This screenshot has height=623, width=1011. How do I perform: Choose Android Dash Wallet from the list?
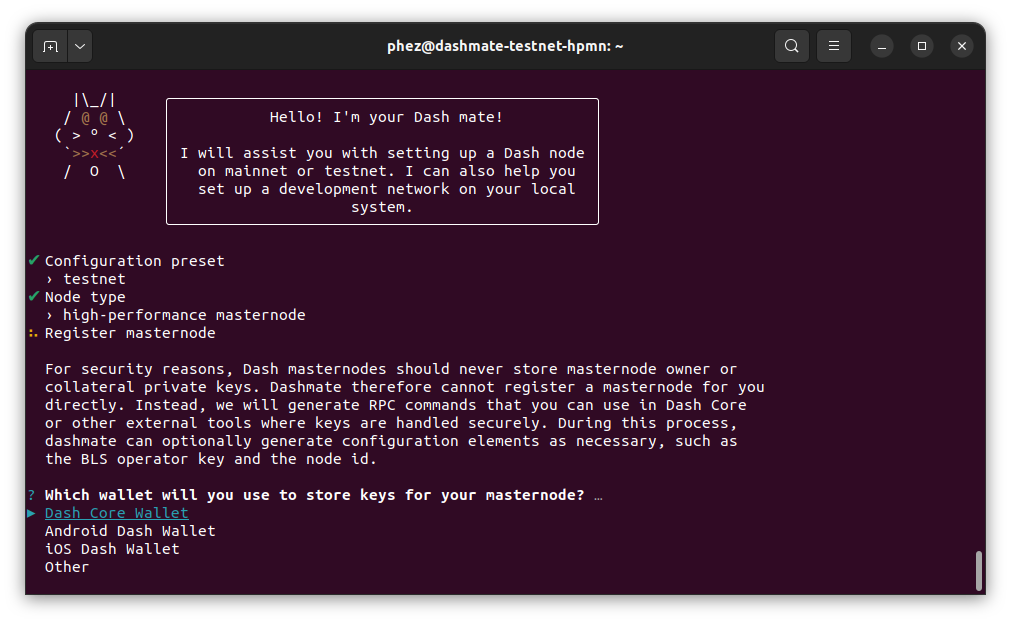[130, 531]
